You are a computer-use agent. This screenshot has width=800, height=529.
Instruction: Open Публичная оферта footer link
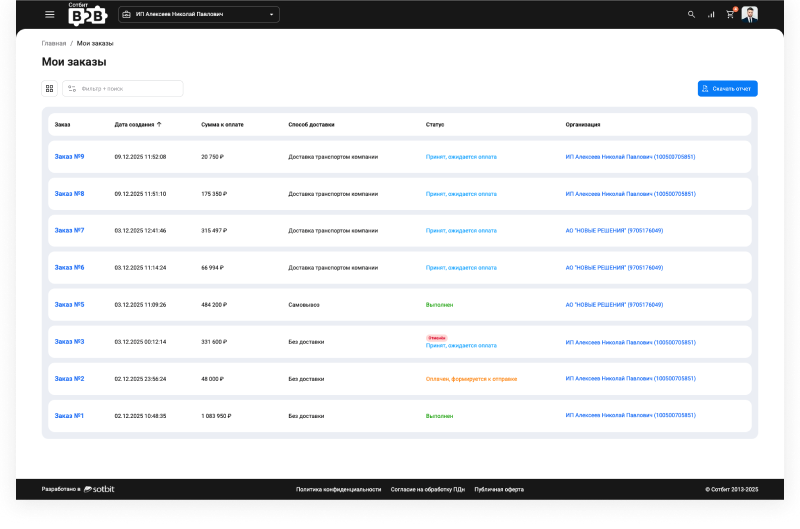[x=498, y=489]
